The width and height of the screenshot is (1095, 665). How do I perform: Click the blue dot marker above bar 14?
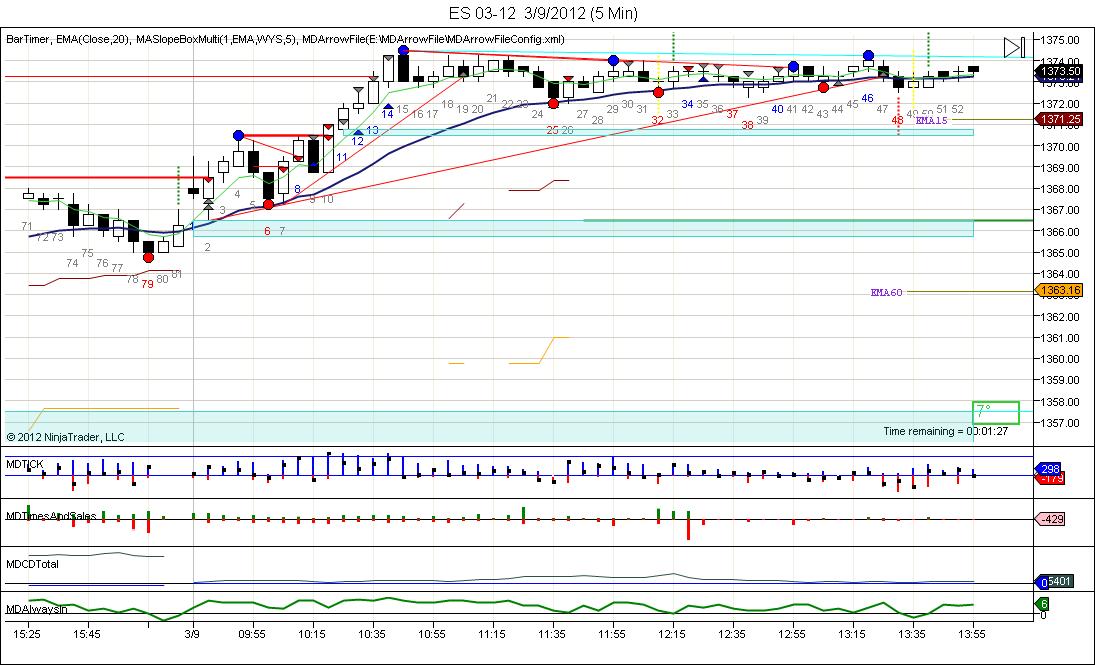pyautogui.click(x=403, y=50)
